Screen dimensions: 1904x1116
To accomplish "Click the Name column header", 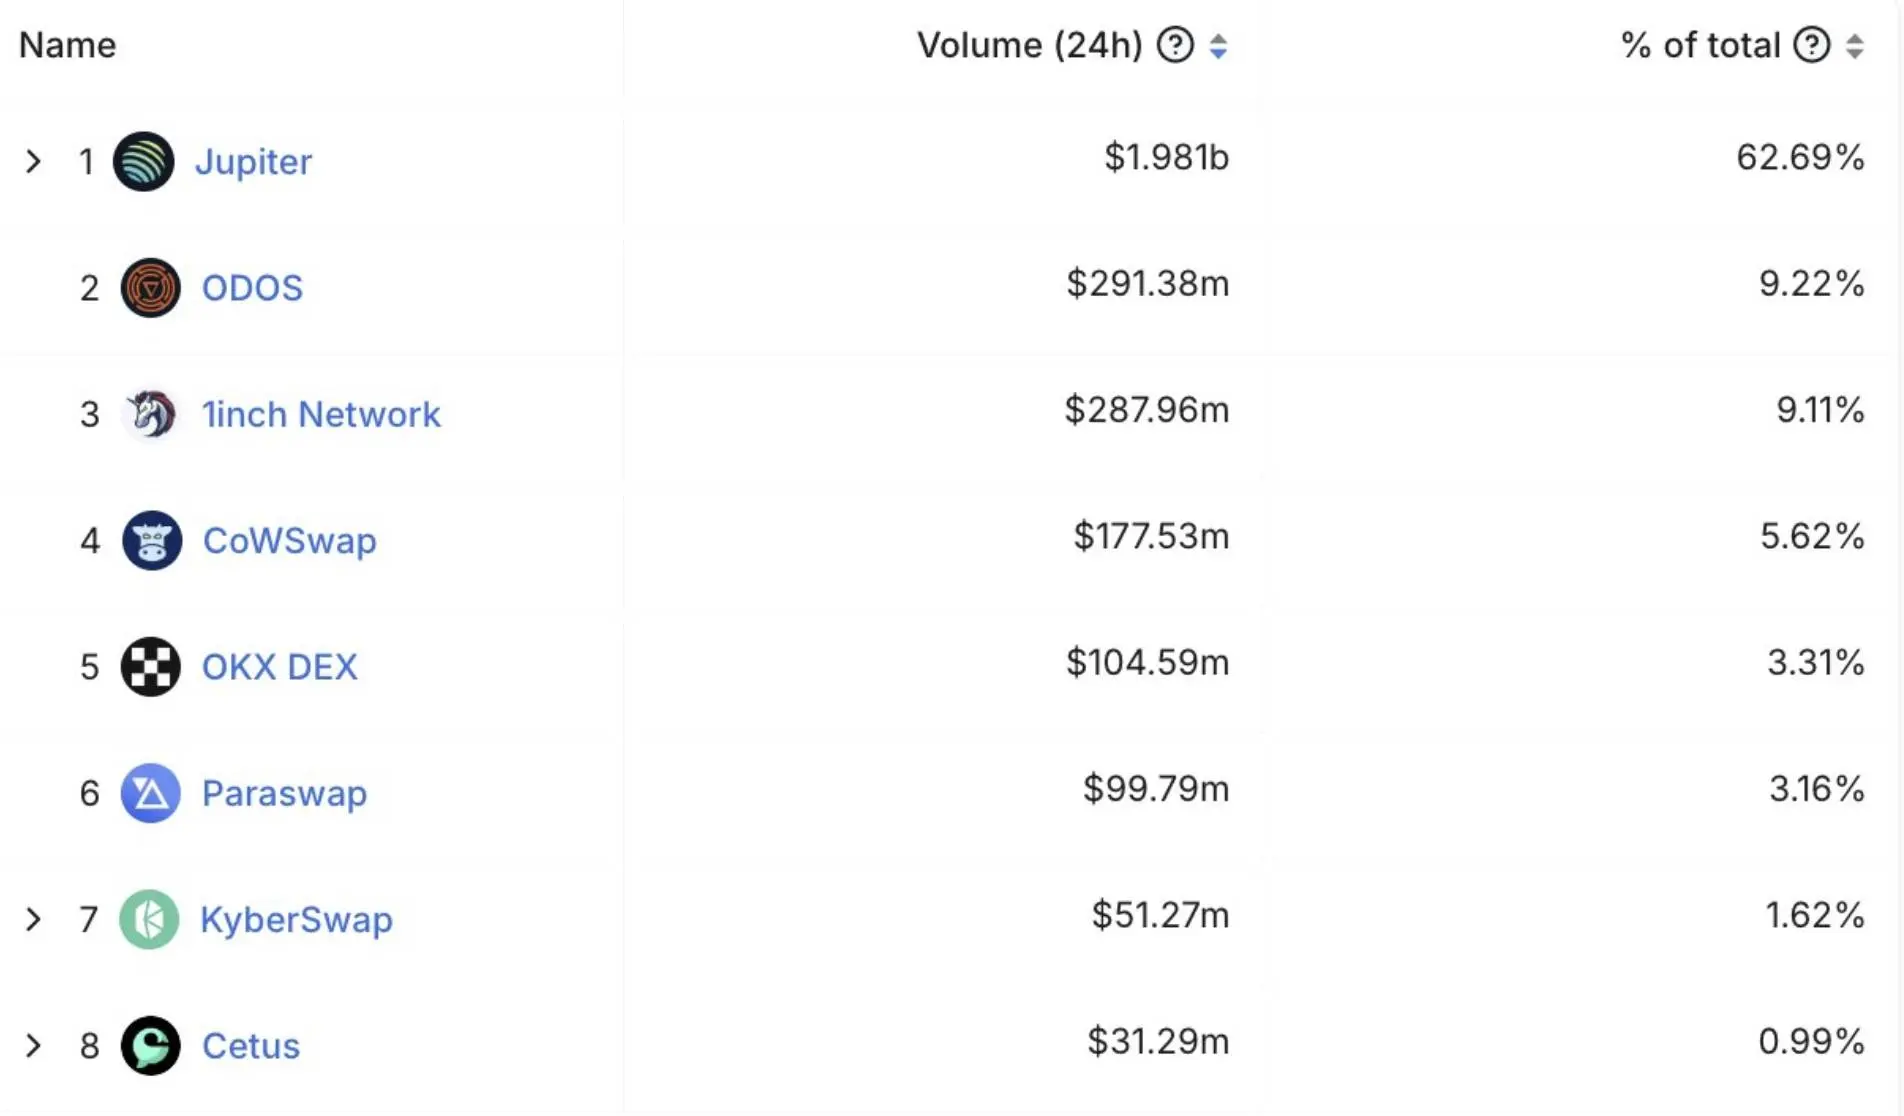I will pyautogui.click(x=68, y=45).
